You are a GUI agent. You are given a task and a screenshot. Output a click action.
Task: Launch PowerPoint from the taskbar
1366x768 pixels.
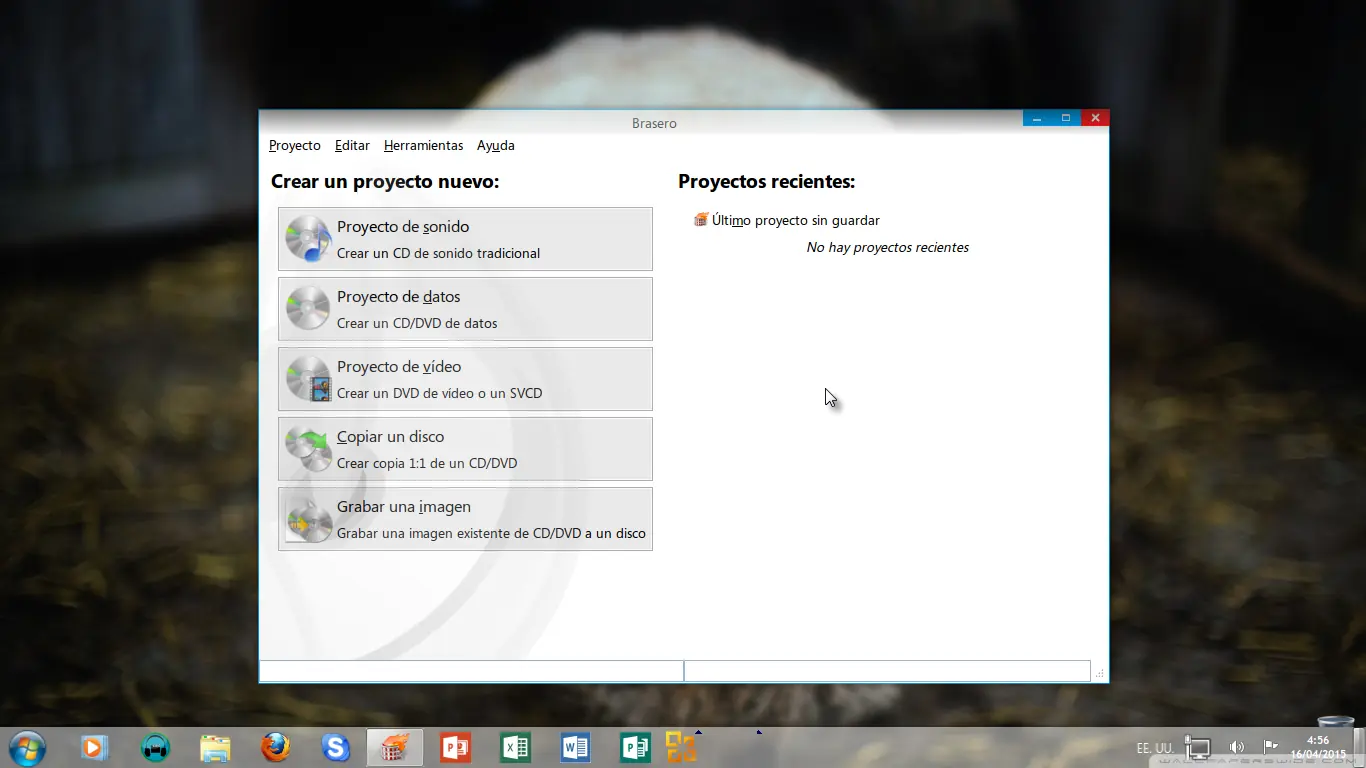[455, 747]
